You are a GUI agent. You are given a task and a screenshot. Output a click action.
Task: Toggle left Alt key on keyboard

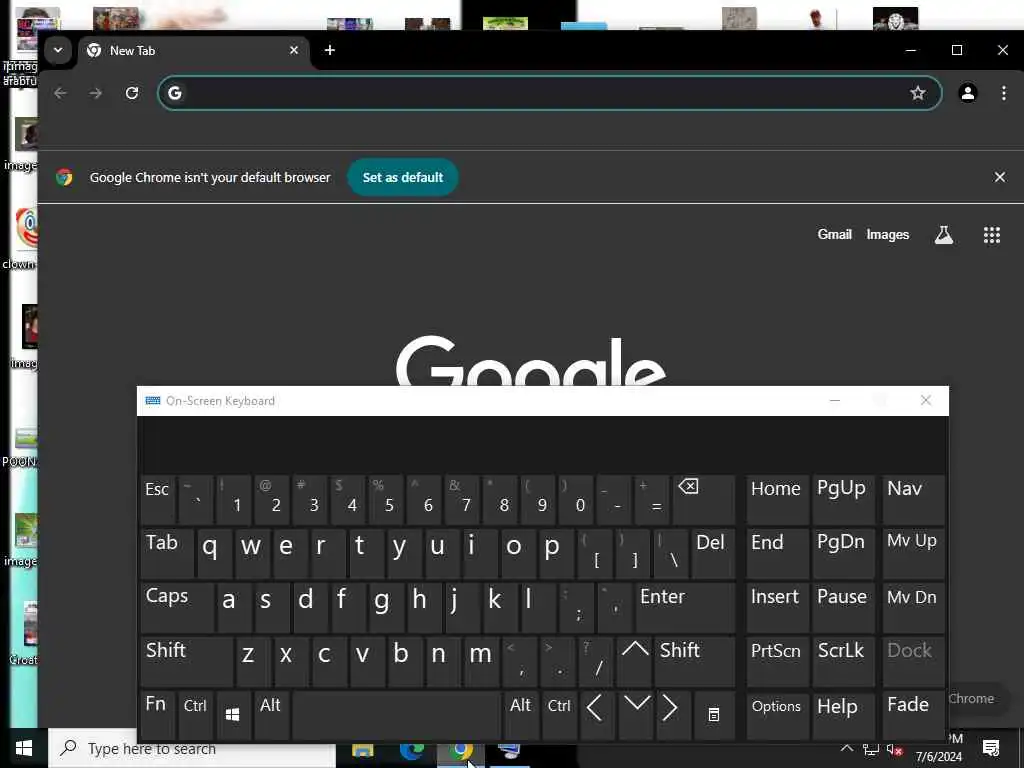(x=271, y=715)
